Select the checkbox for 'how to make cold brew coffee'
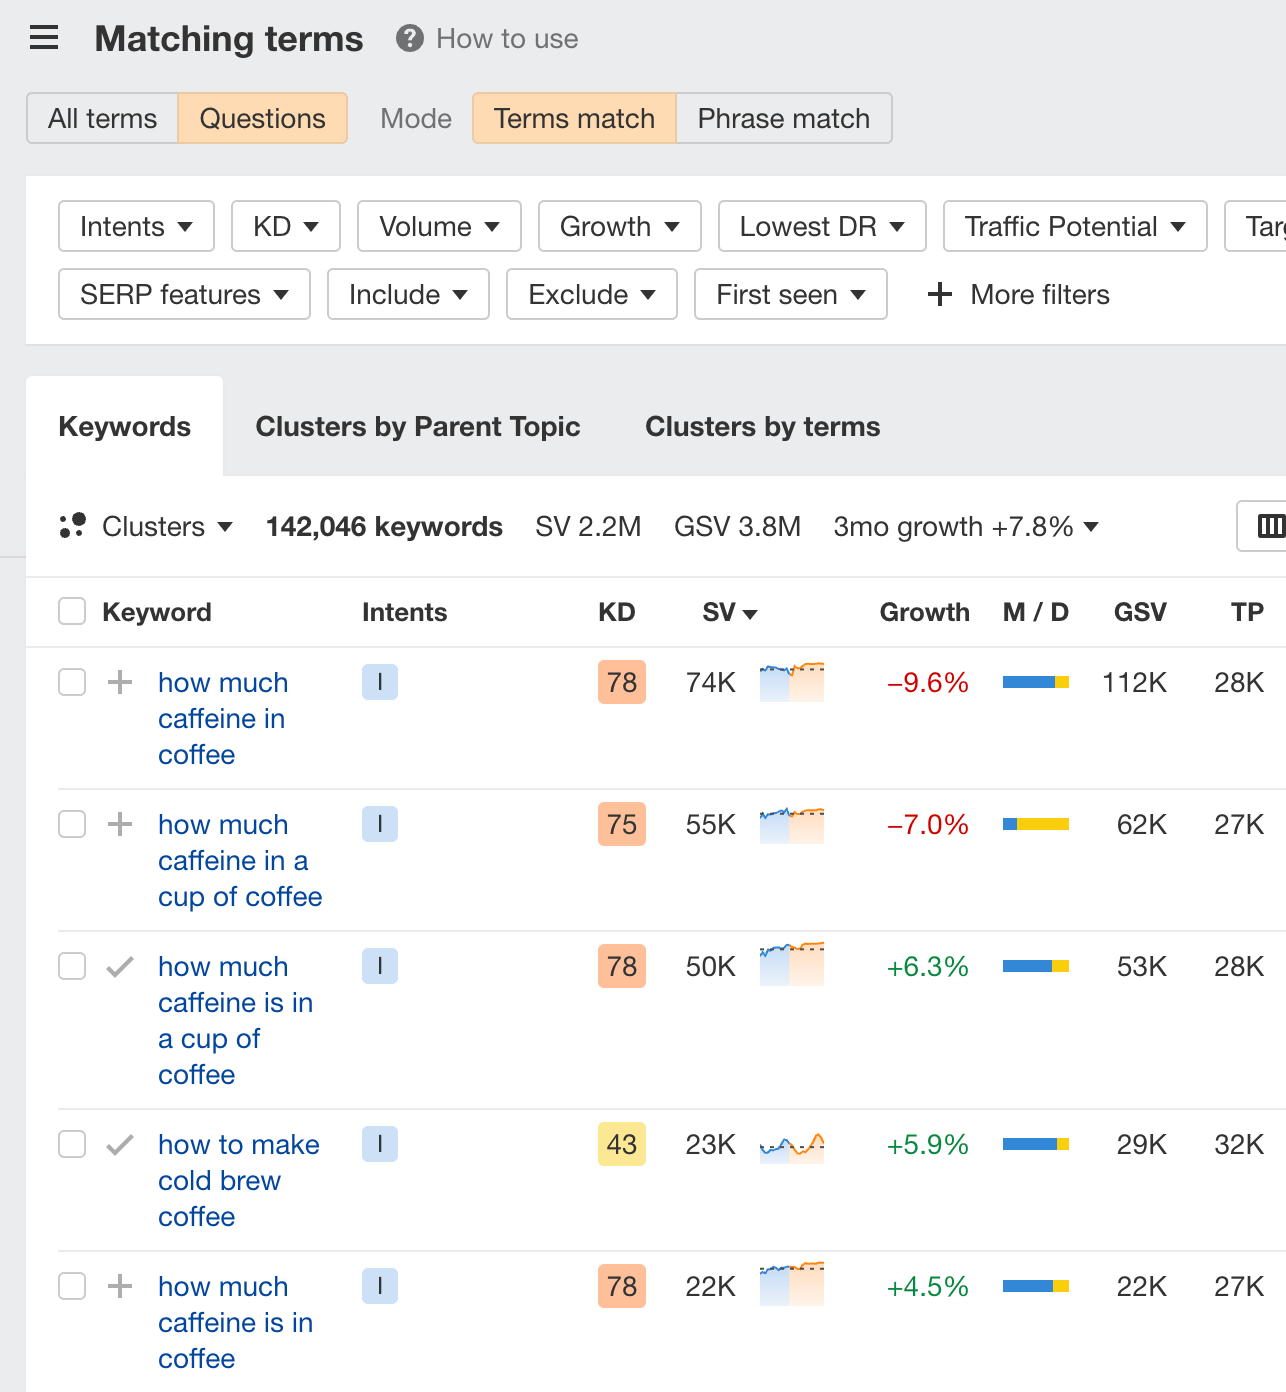The height and width of the screenshot is (1392, 1286). [x=71, y=1144]
